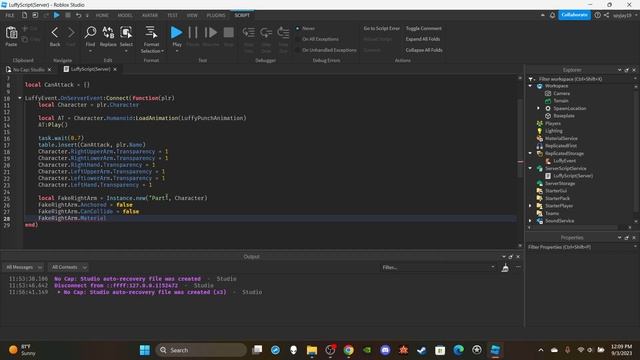Open Format Selection dropdown arrow

tap(162, 51)
